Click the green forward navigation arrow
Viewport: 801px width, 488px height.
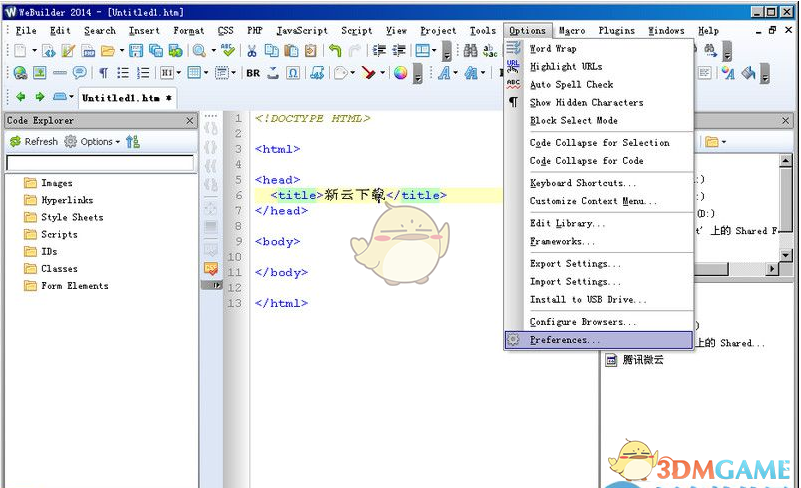(x=40, y=97)
